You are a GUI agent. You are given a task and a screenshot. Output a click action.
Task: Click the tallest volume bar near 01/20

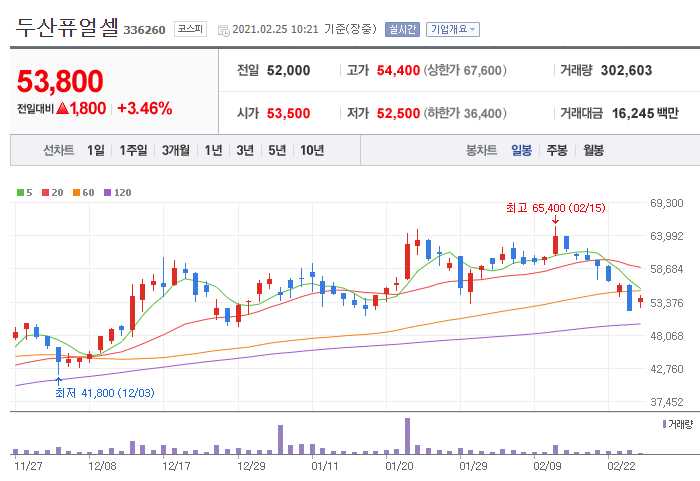coord(407,436)
